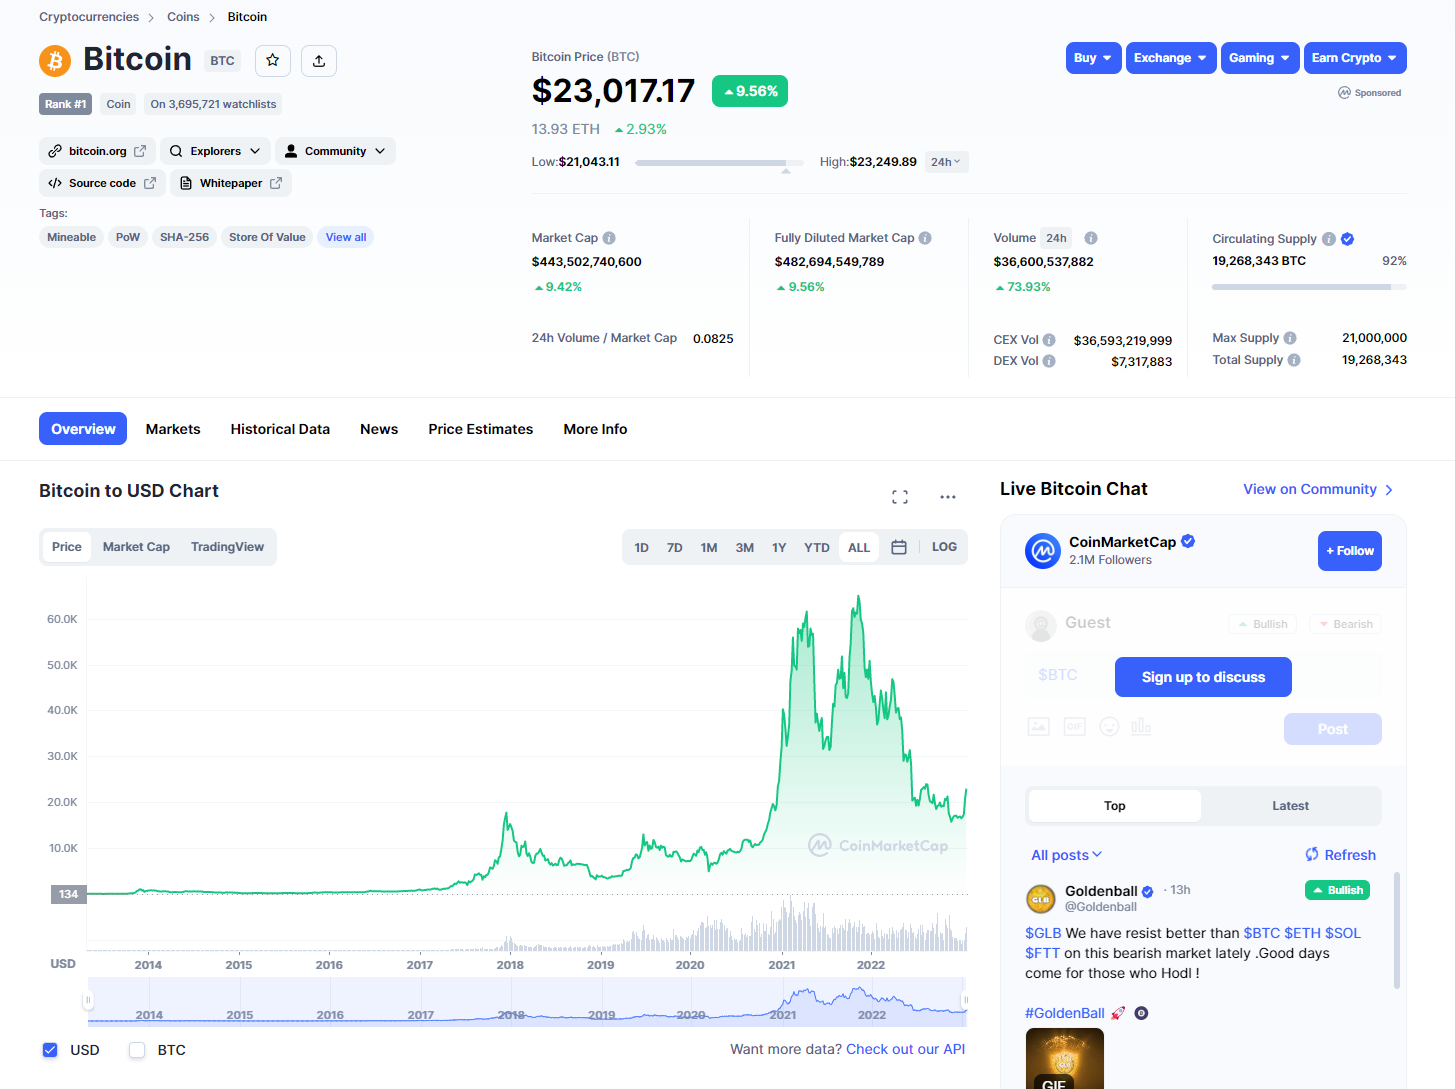The height and width of the screenshot is (1089, 1455).
Task: Open the More Info tab
Action: (595, 429)
